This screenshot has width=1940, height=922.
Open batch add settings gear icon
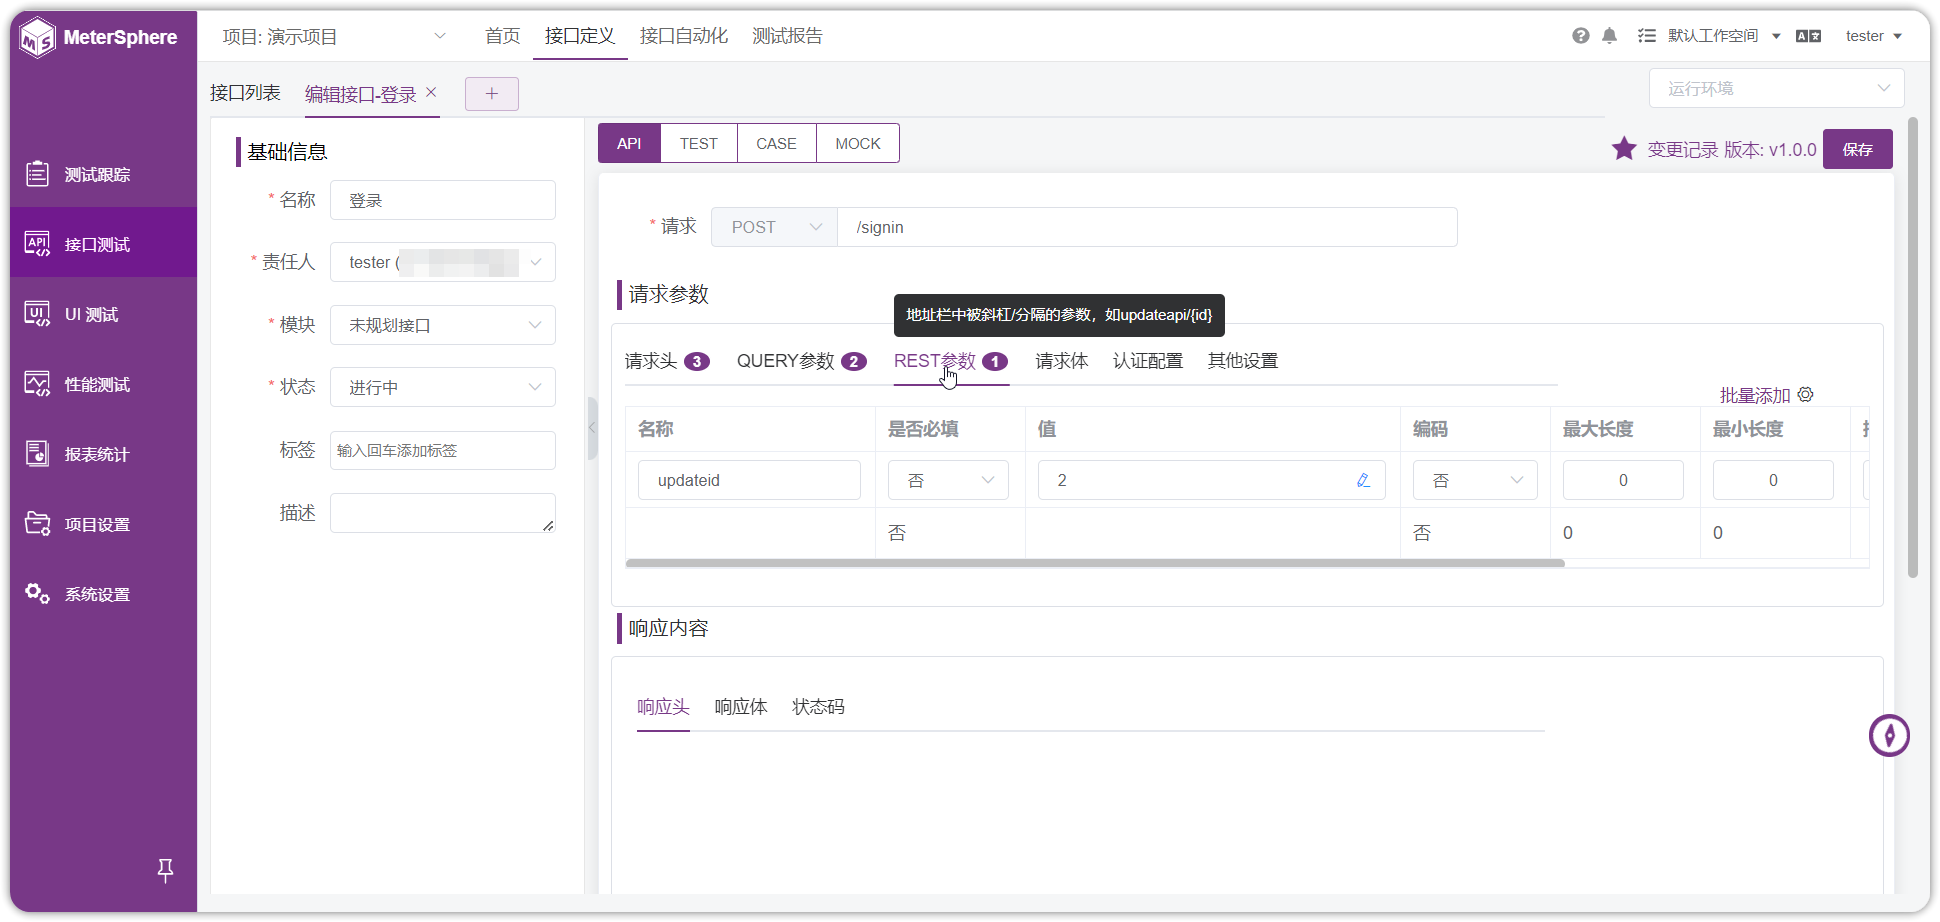(x=1805, y=395)
